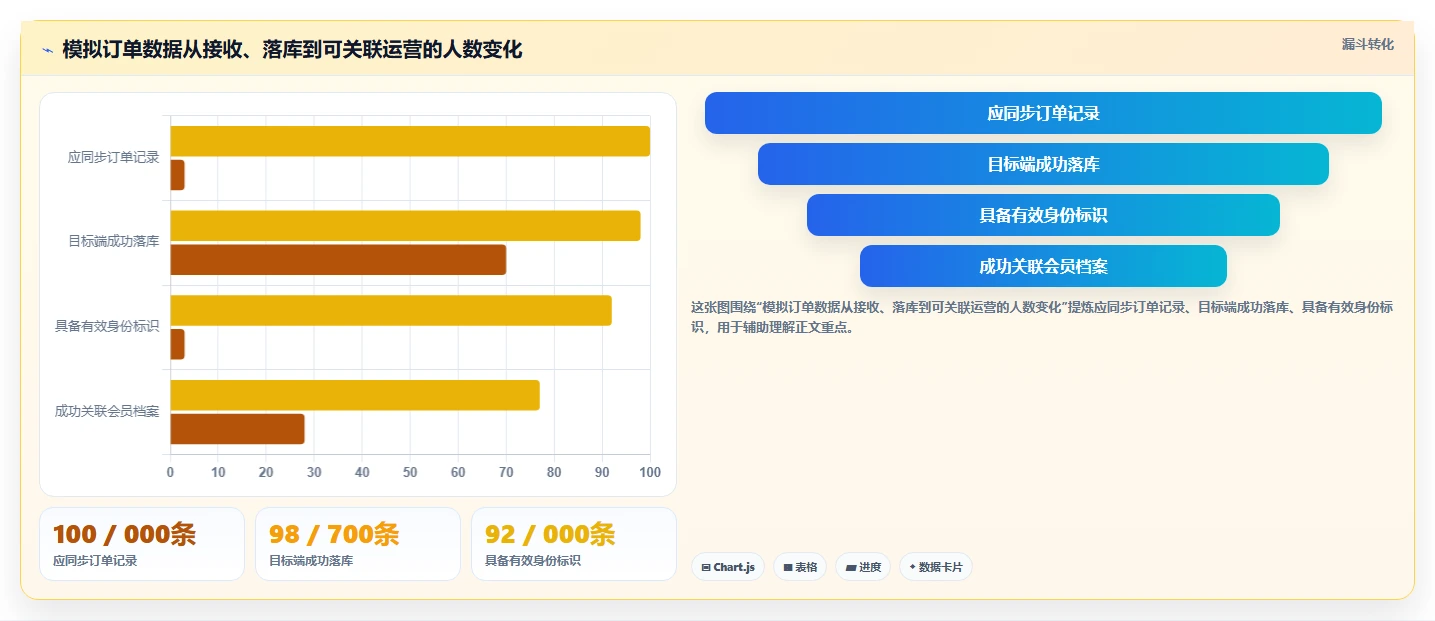Click the 98 / 700条 stat value
The height and width of the screenshot is (621, 1435).
coord(334,534)
